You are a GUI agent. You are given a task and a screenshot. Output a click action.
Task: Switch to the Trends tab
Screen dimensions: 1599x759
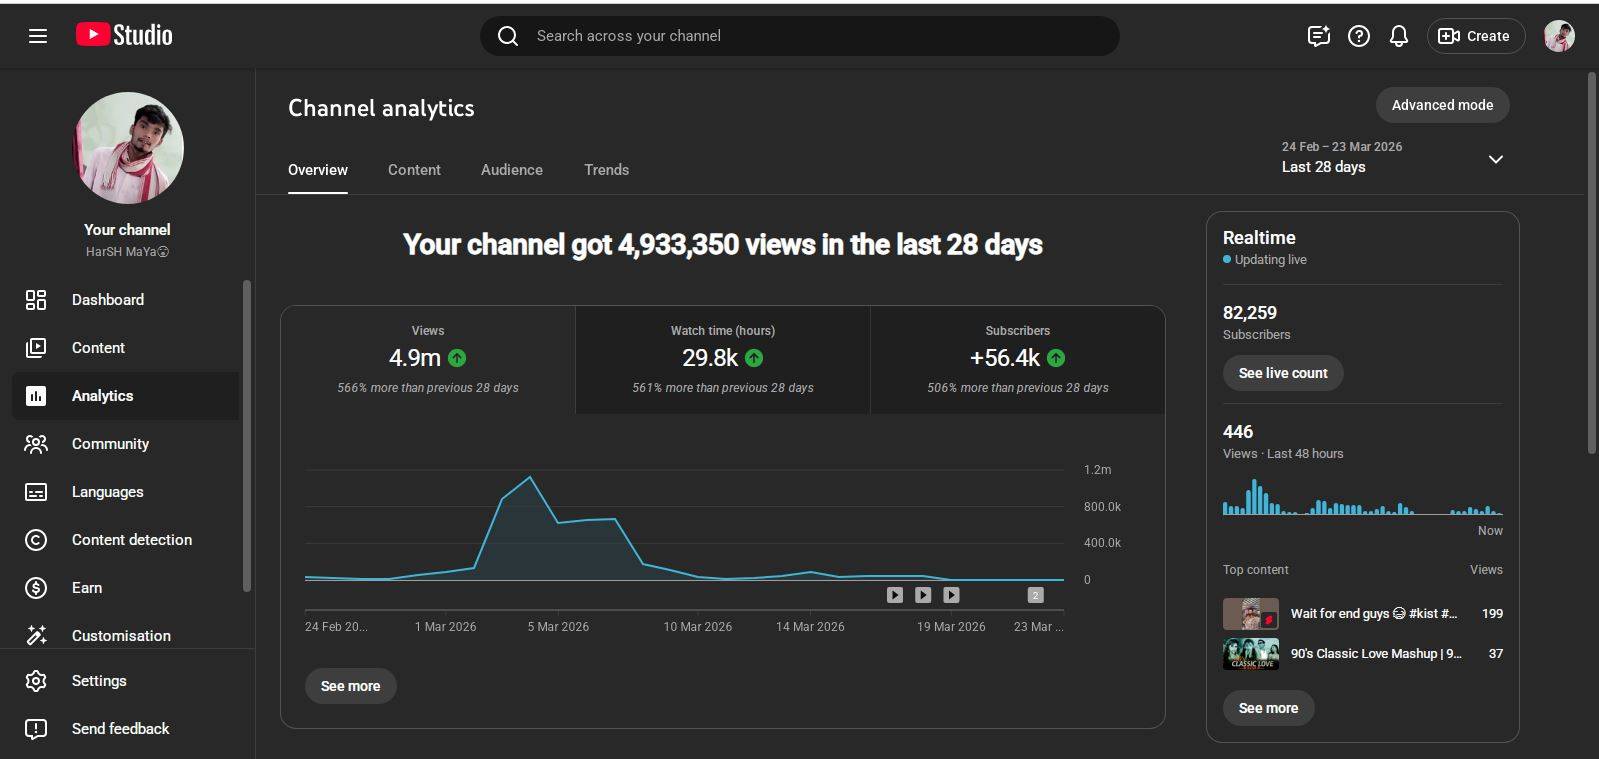pyautogui.click(x=606, y=170)
